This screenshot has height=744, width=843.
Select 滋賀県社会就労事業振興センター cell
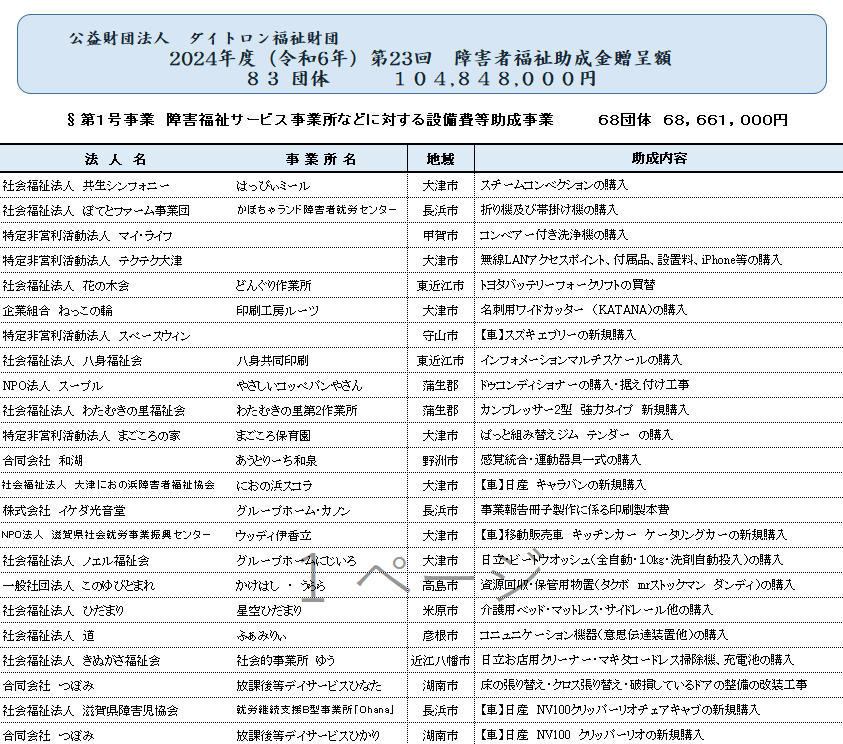[106, 535]
